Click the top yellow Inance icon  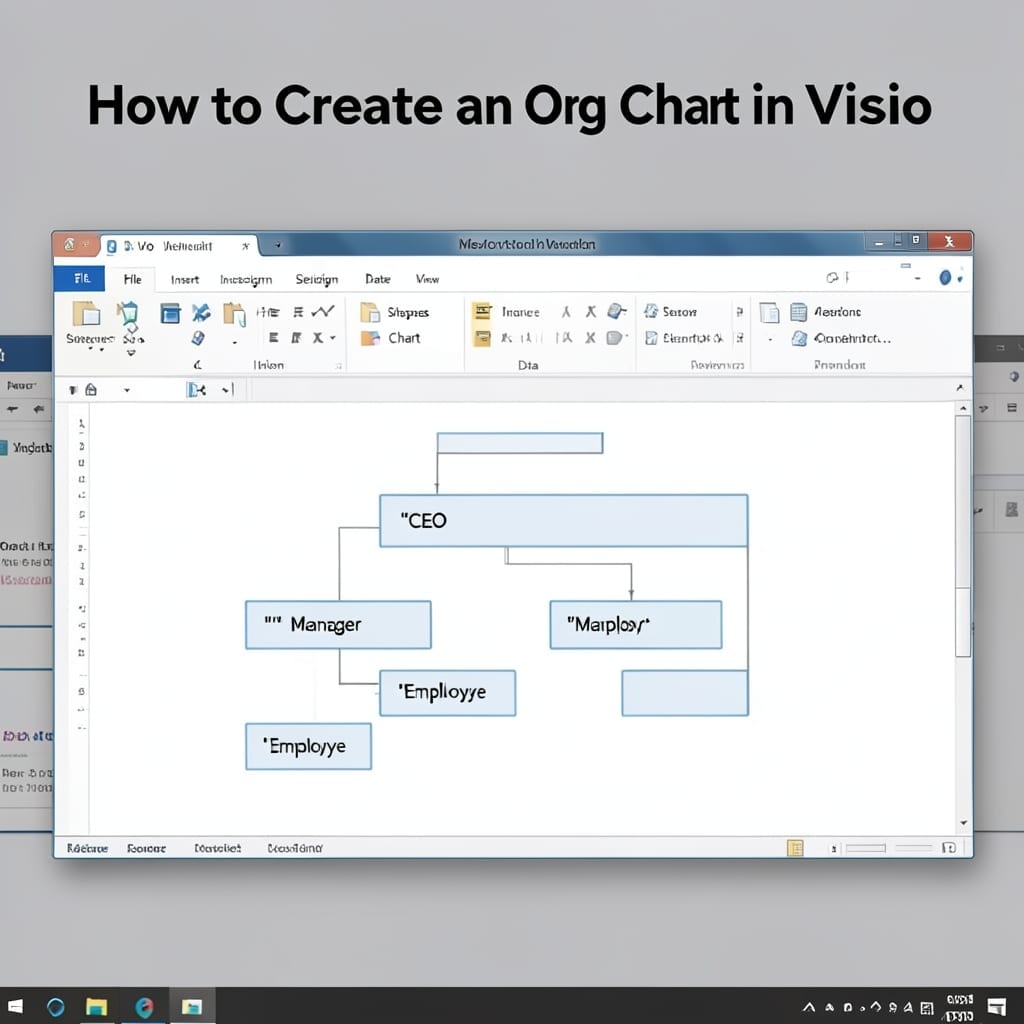click(482, 312)
